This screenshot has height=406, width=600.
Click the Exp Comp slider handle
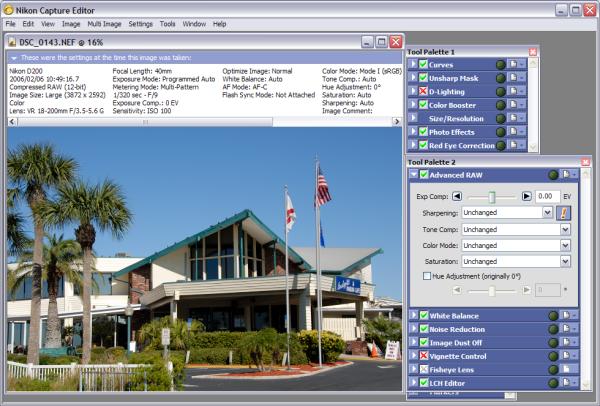coord(492,196)
